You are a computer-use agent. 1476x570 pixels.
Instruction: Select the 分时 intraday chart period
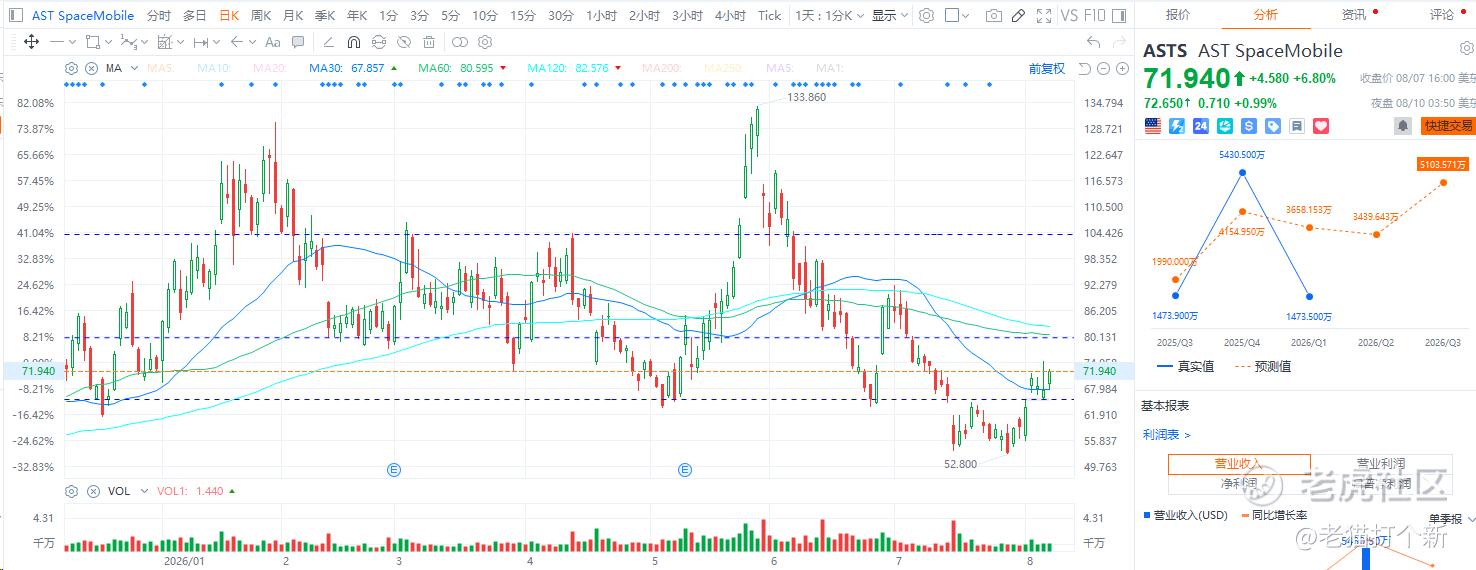click(x=158, y=16)
